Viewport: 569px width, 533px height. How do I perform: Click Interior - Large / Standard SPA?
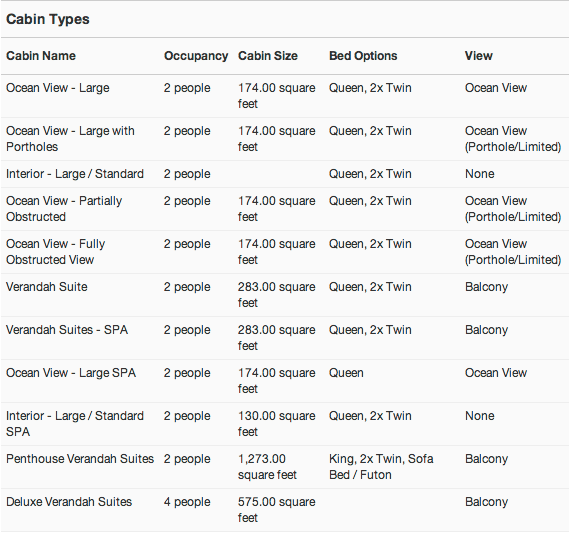click(75, 423)
